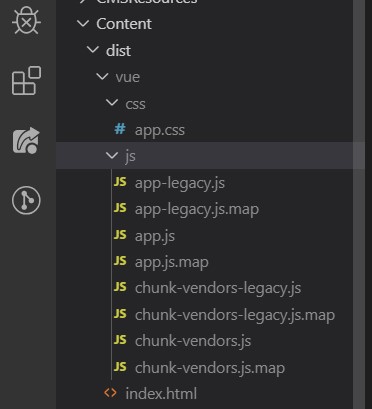Click the CSS hash icon beside app.css
The width and height of the screenshot is (372, 409).
click(x=120, y=129)
